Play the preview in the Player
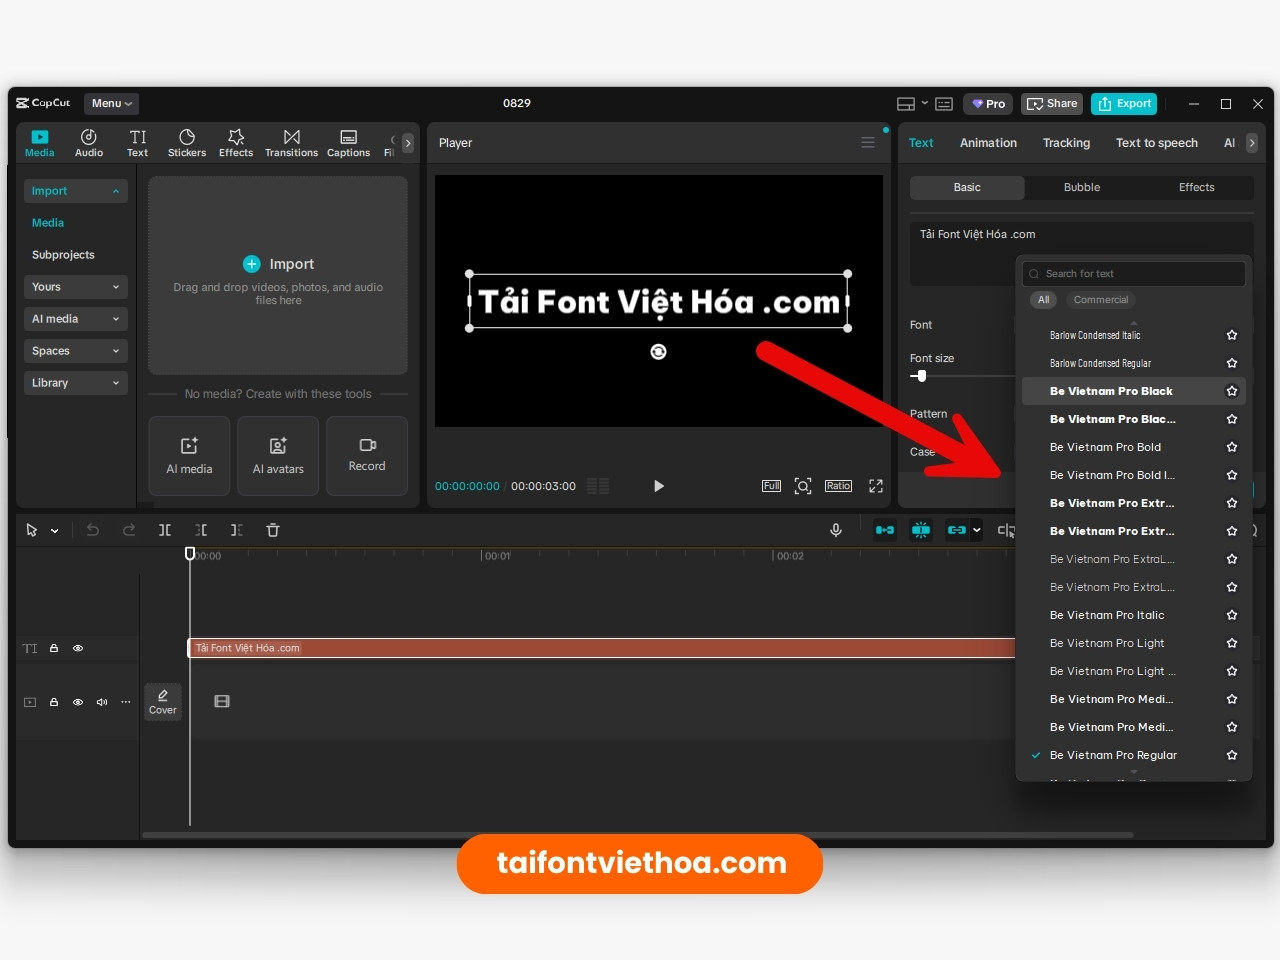This screenshot has height=960, width=1280. (658, 486)
